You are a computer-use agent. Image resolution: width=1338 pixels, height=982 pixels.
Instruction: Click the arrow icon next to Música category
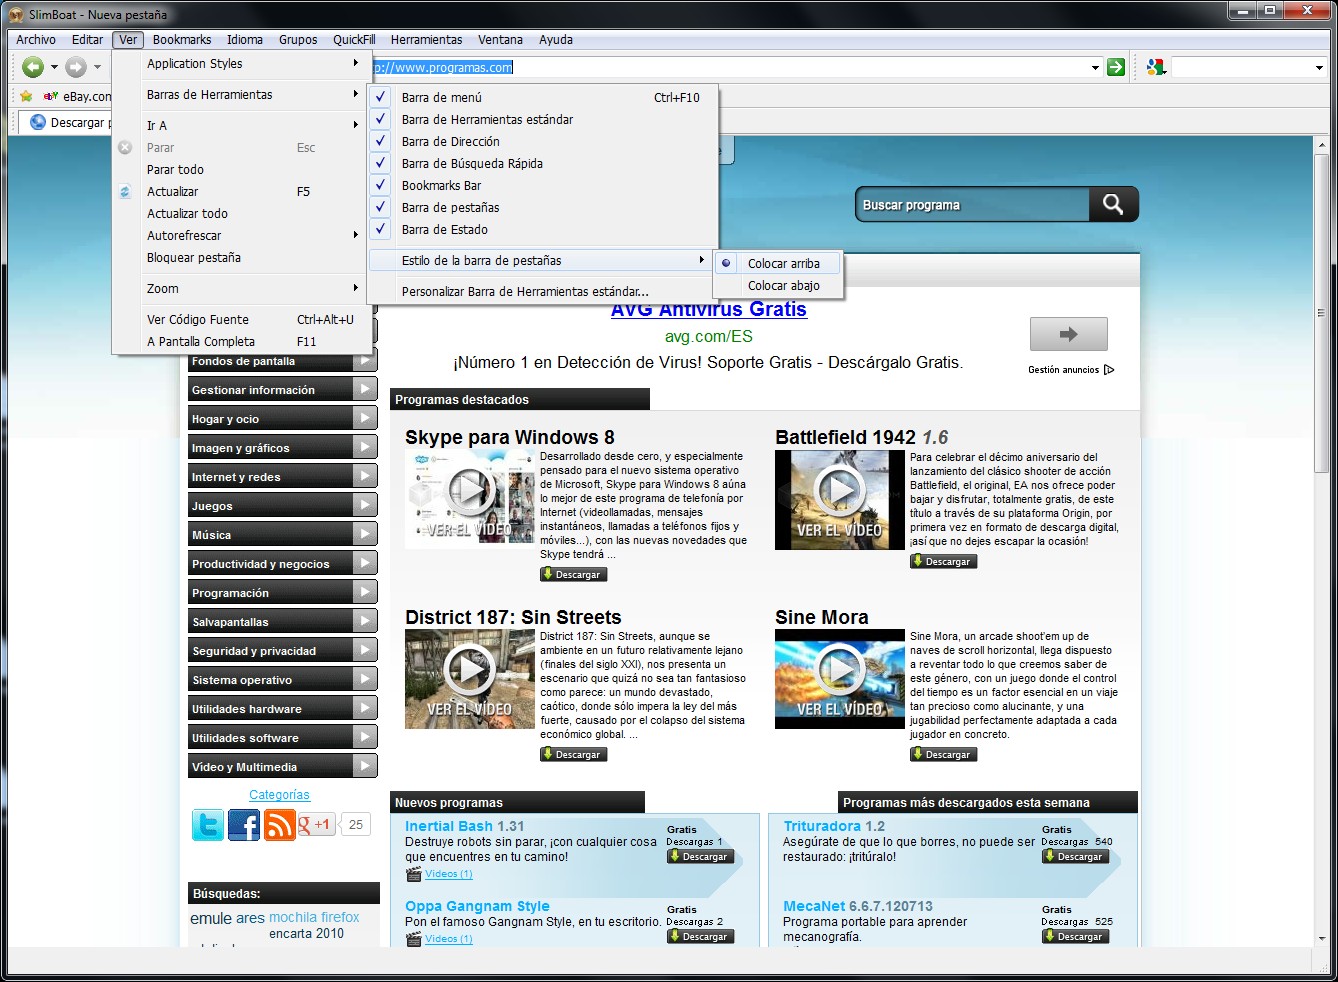pos(365,534)
